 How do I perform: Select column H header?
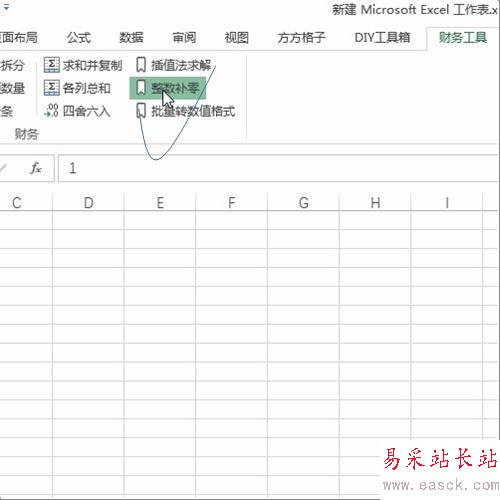click(x=375, y=202)
